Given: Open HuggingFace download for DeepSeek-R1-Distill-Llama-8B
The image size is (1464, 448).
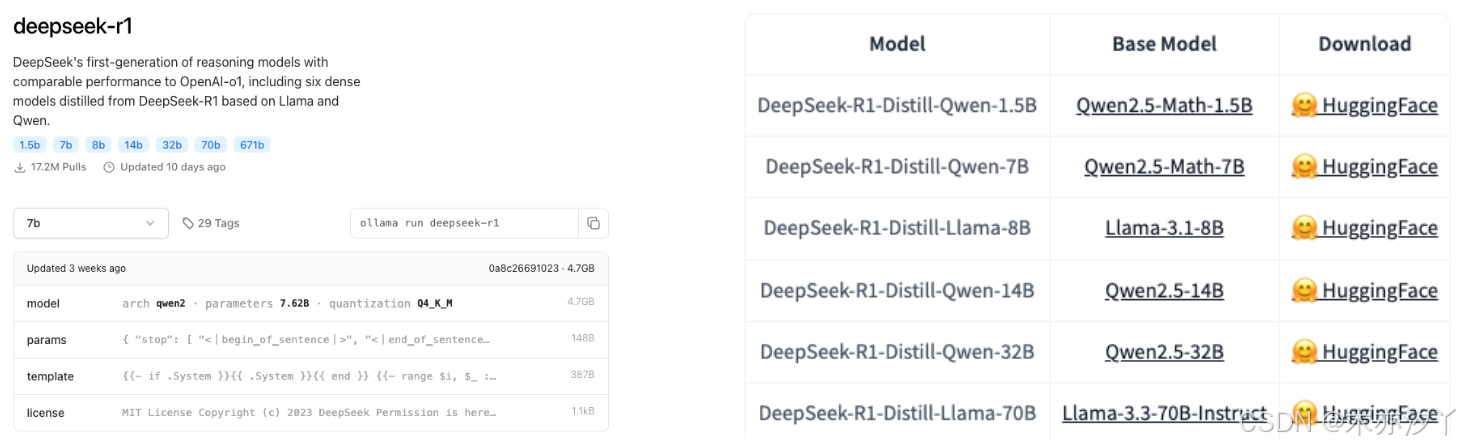Looking at the screenshot, I should [1364, 228].
